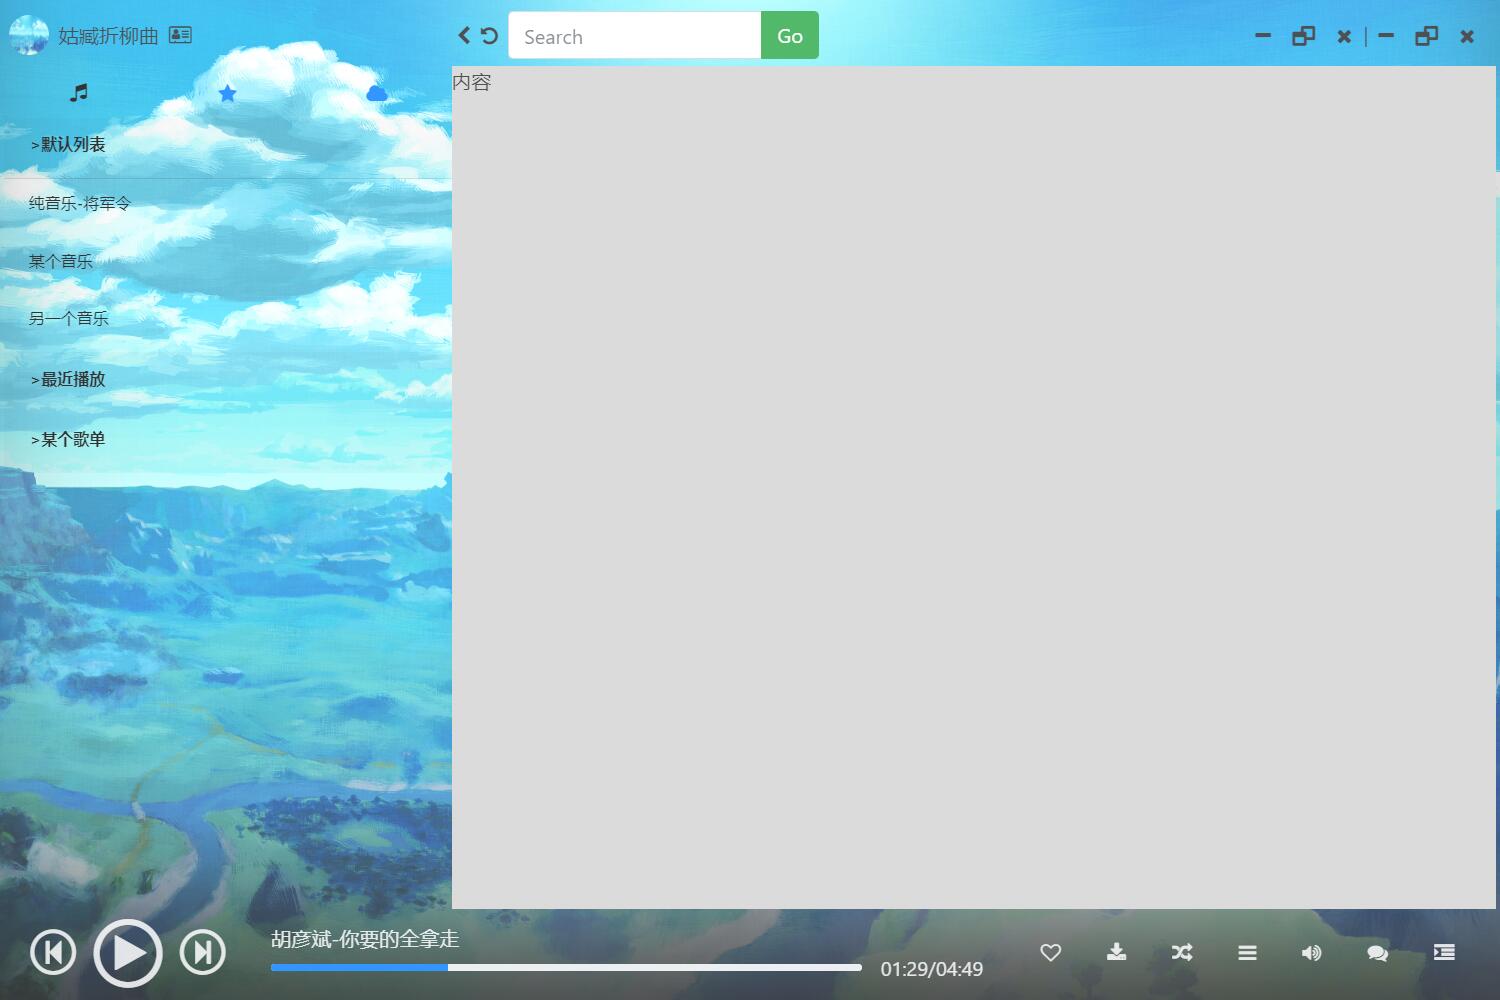The image size is (1500, 1000).
Task: Like the current song with the heart
Action: tap(1050, 952)
